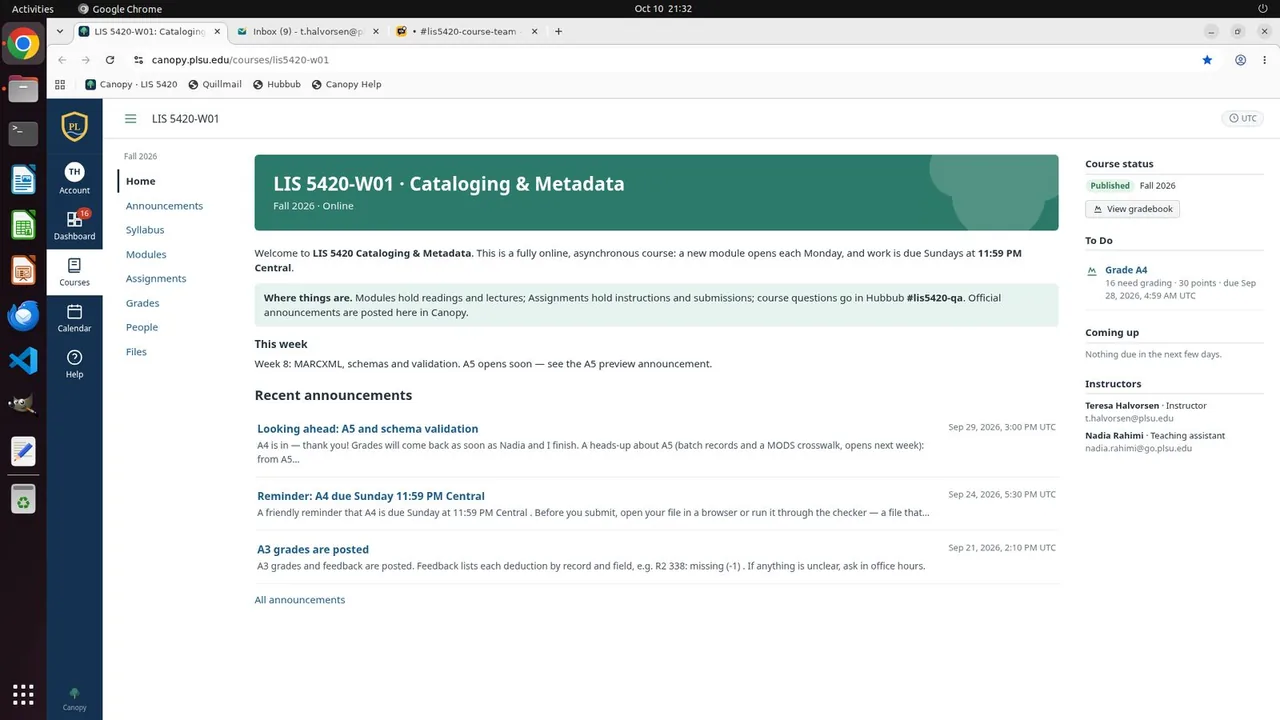Screen dimensions: 1280x720
Task: Show Applications grid in the dock
Action: [23, 694]
